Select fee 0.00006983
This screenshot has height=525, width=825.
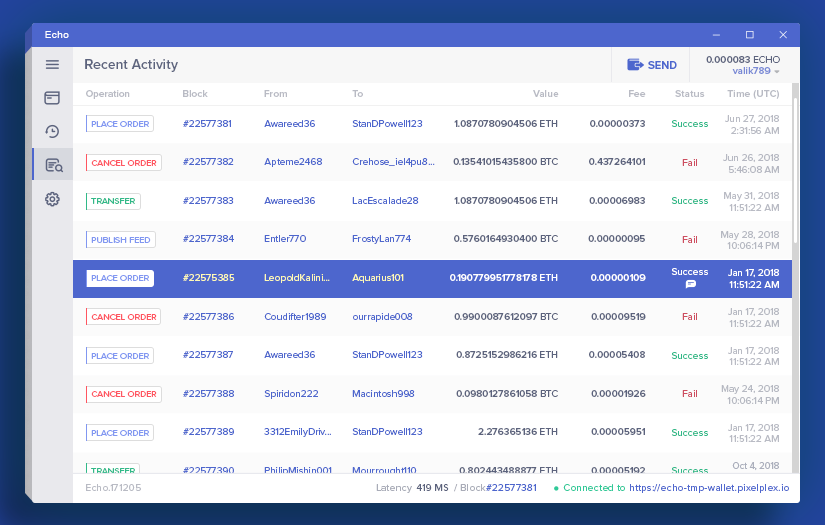click(x=617, y=200)
